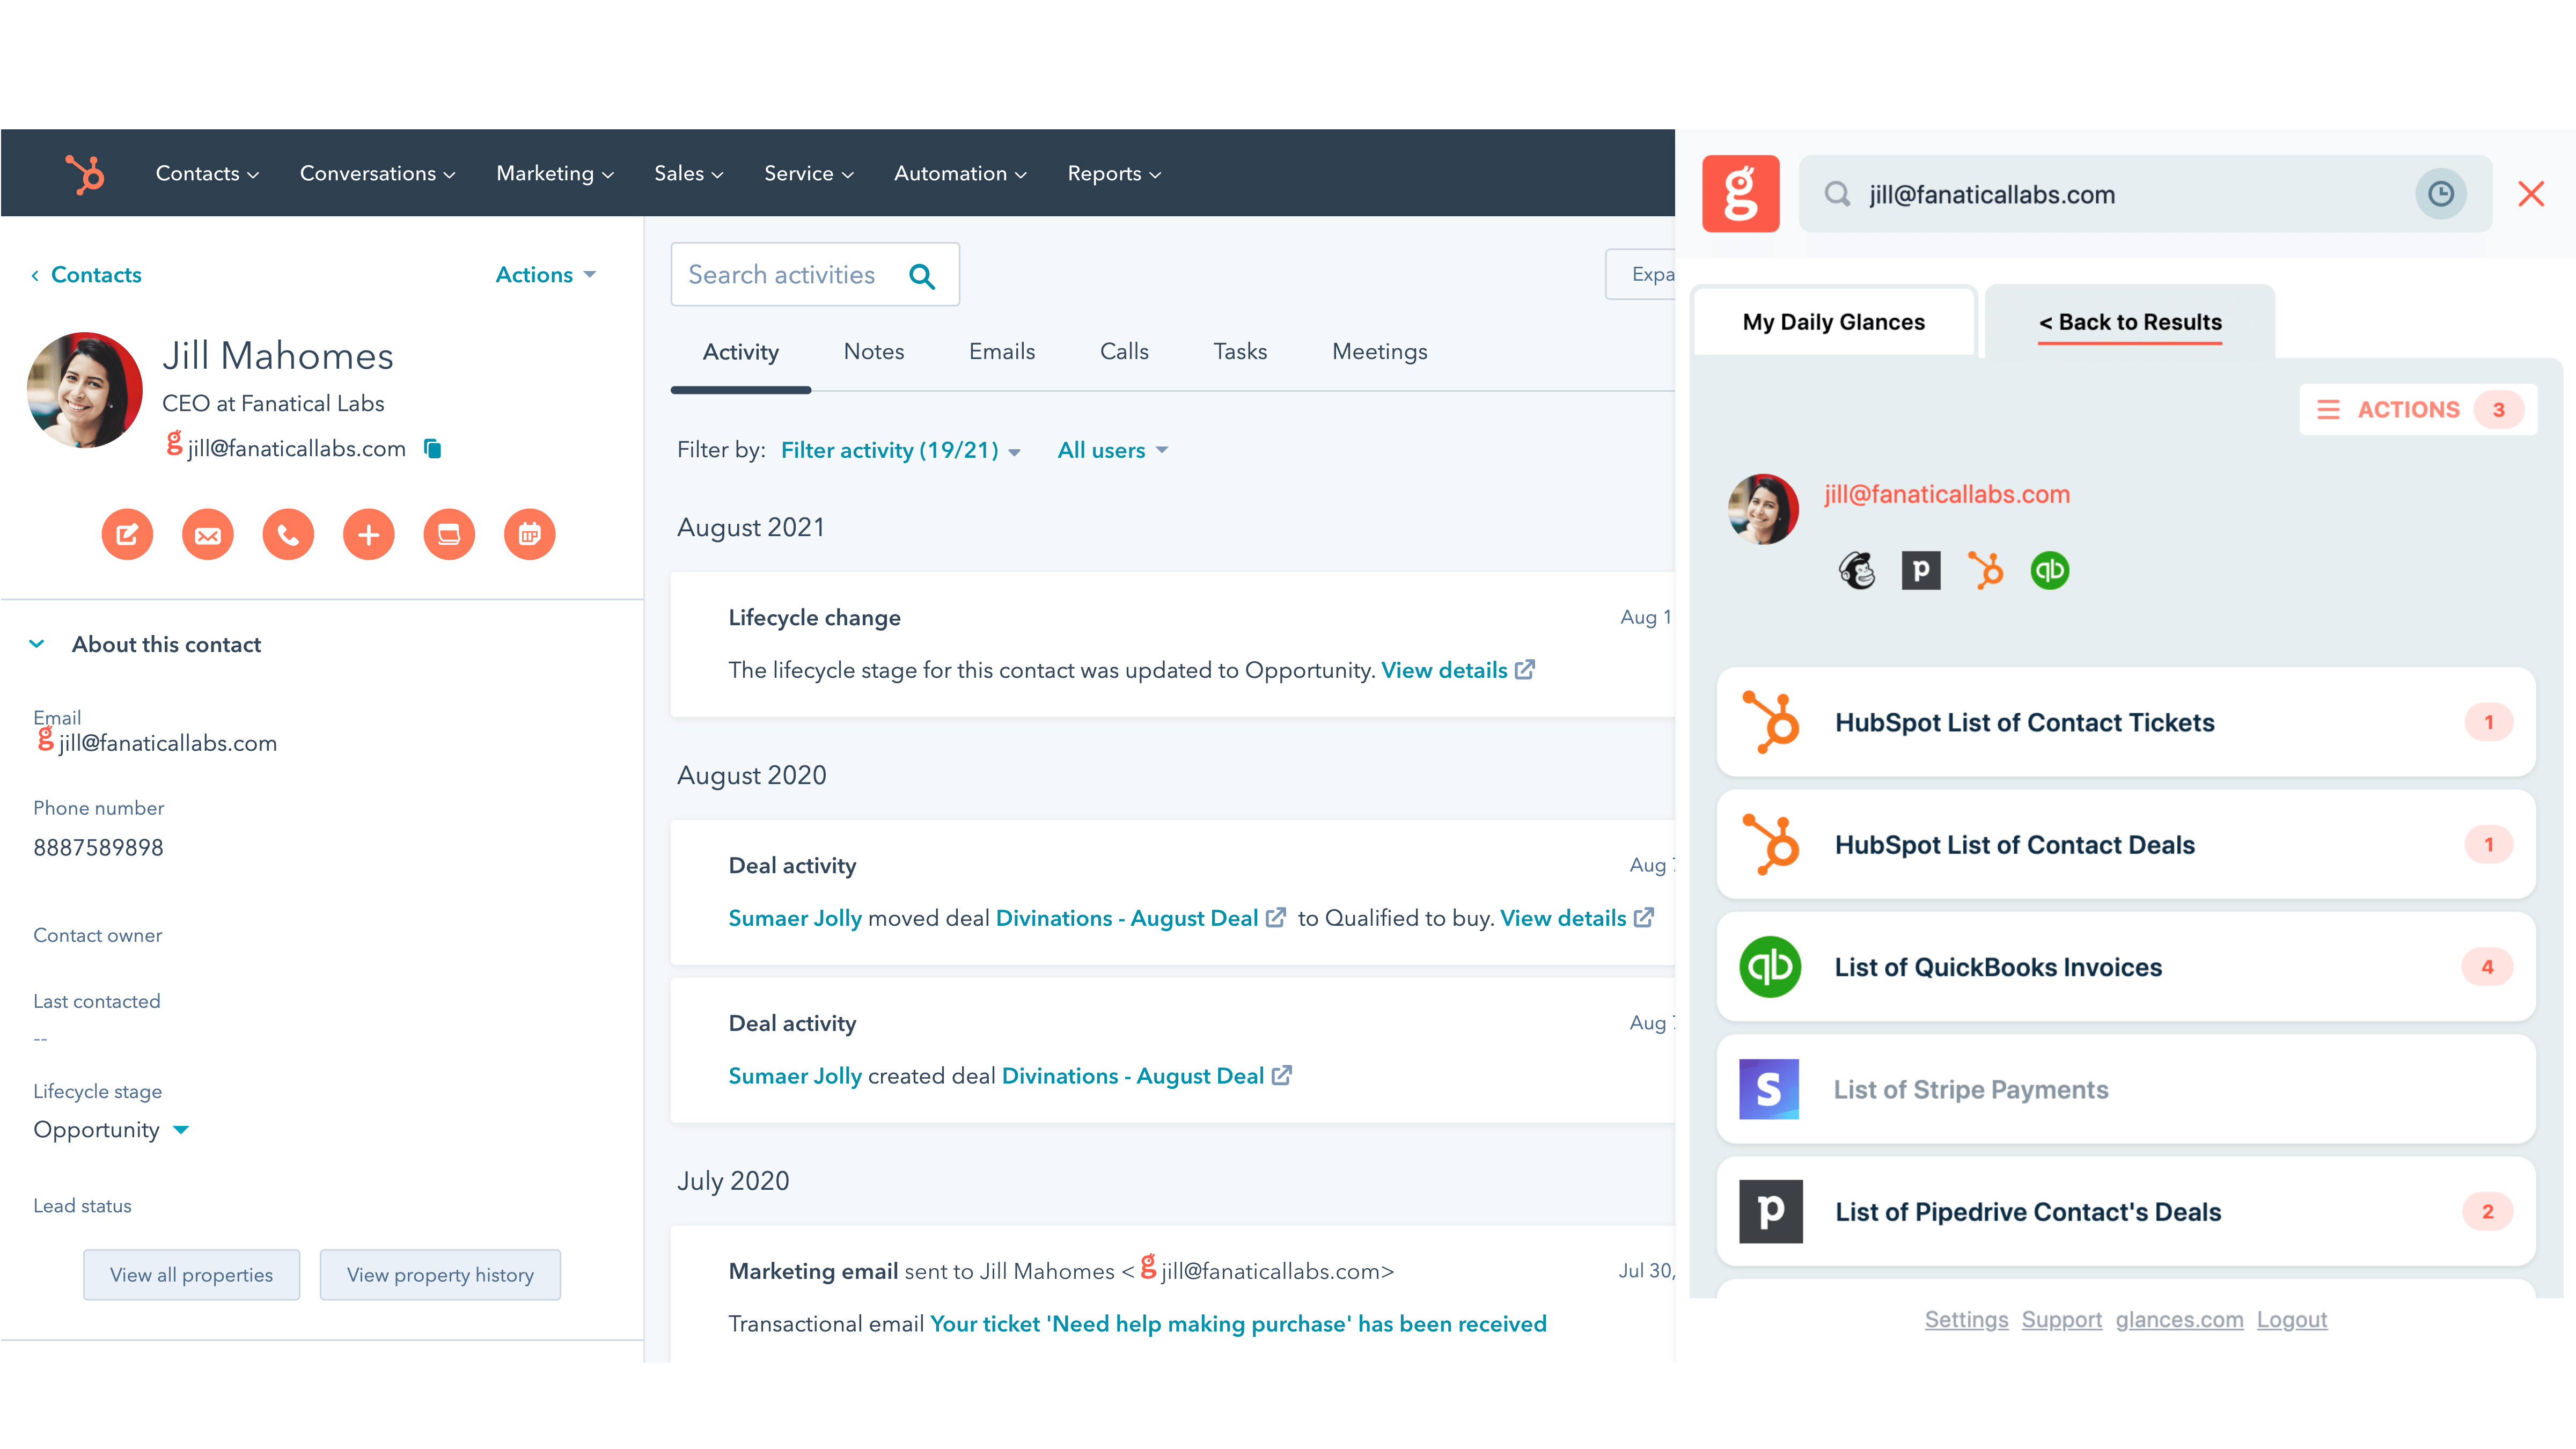Screen dimensions: 2576x1449
Task: Click View all properties button
Action: pos(191,1275)
